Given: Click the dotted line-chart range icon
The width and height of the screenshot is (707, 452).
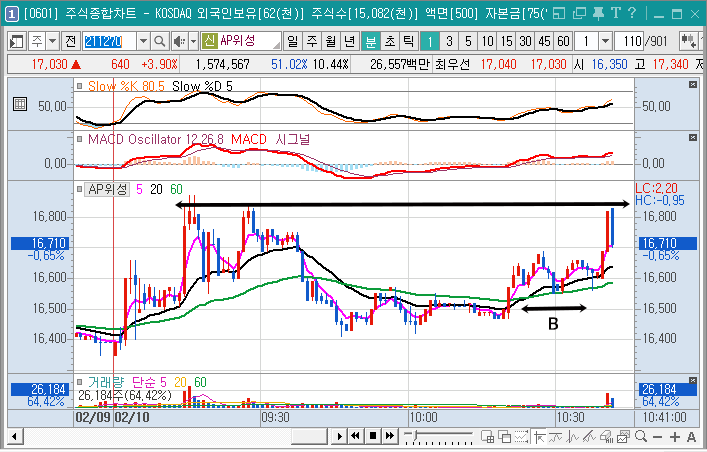Looking at the screenshot, I should 521,437.
